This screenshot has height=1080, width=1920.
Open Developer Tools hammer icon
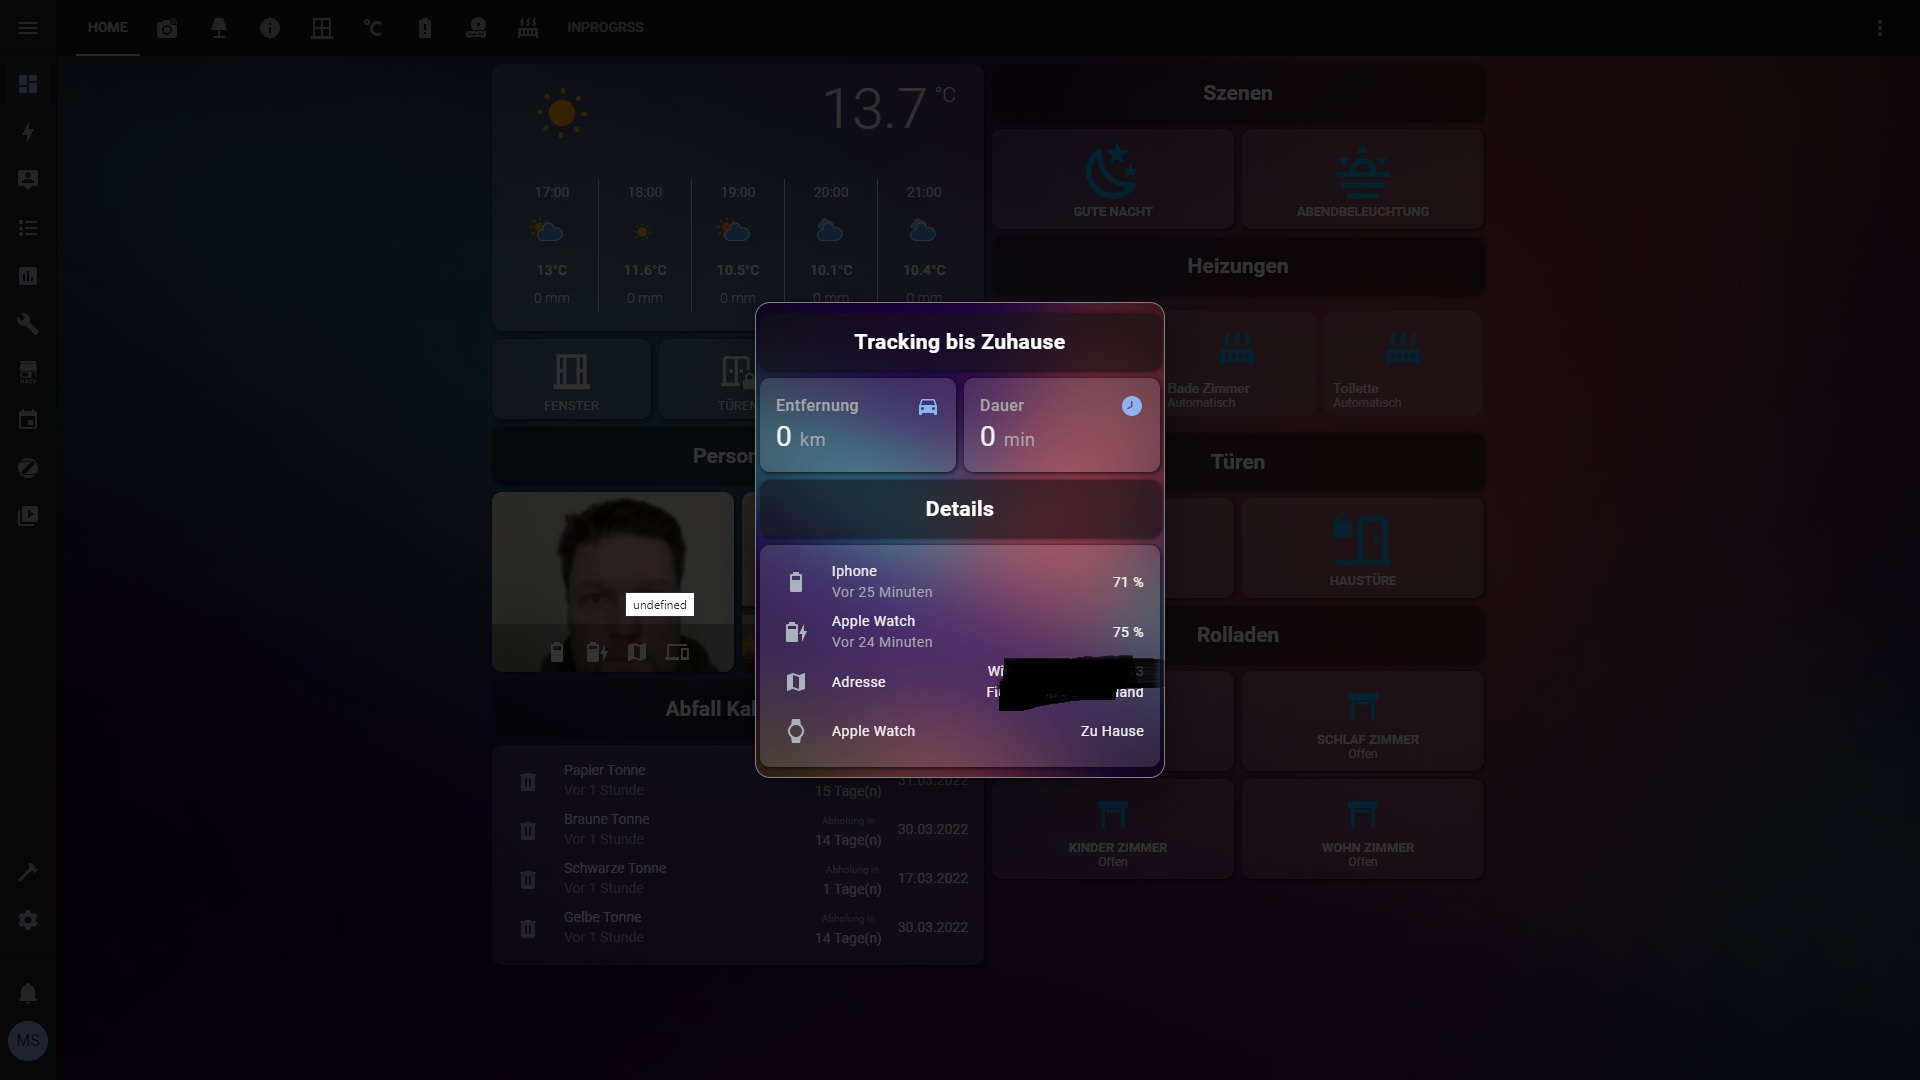[28, 872]
